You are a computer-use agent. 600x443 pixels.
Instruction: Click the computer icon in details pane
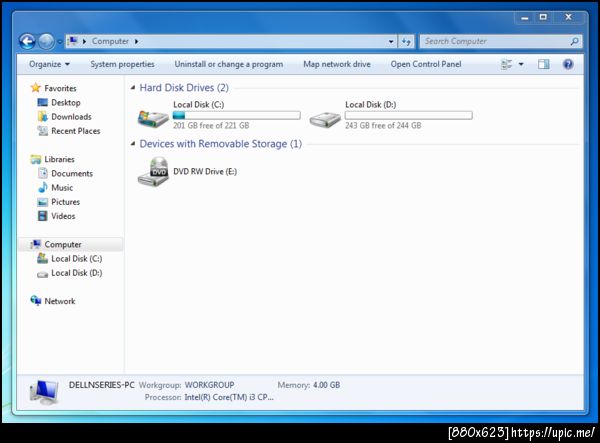pos(44,392)
